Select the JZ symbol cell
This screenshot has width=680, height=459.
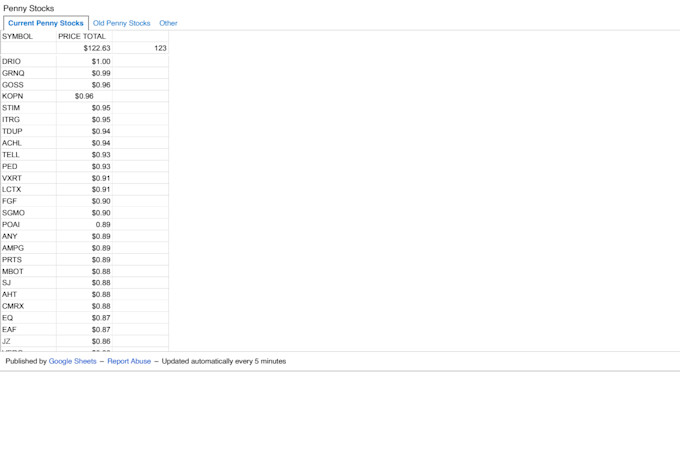point(29,341)
